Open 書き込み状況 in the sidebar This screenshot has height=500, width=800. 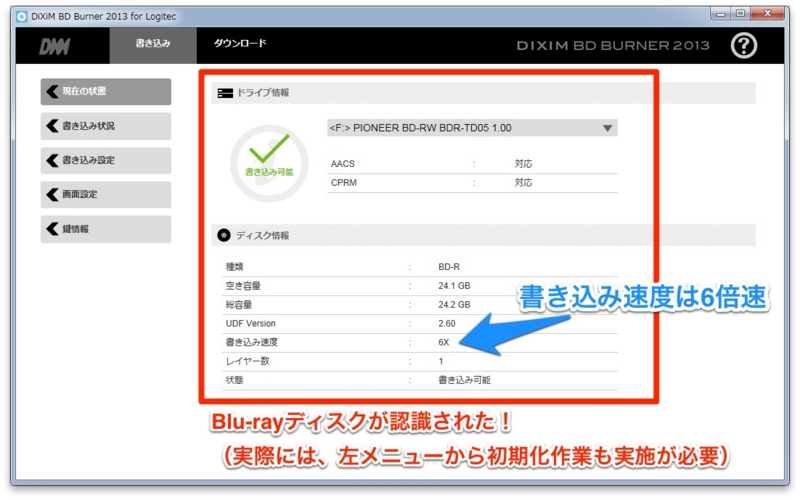[x=106, y=126]
